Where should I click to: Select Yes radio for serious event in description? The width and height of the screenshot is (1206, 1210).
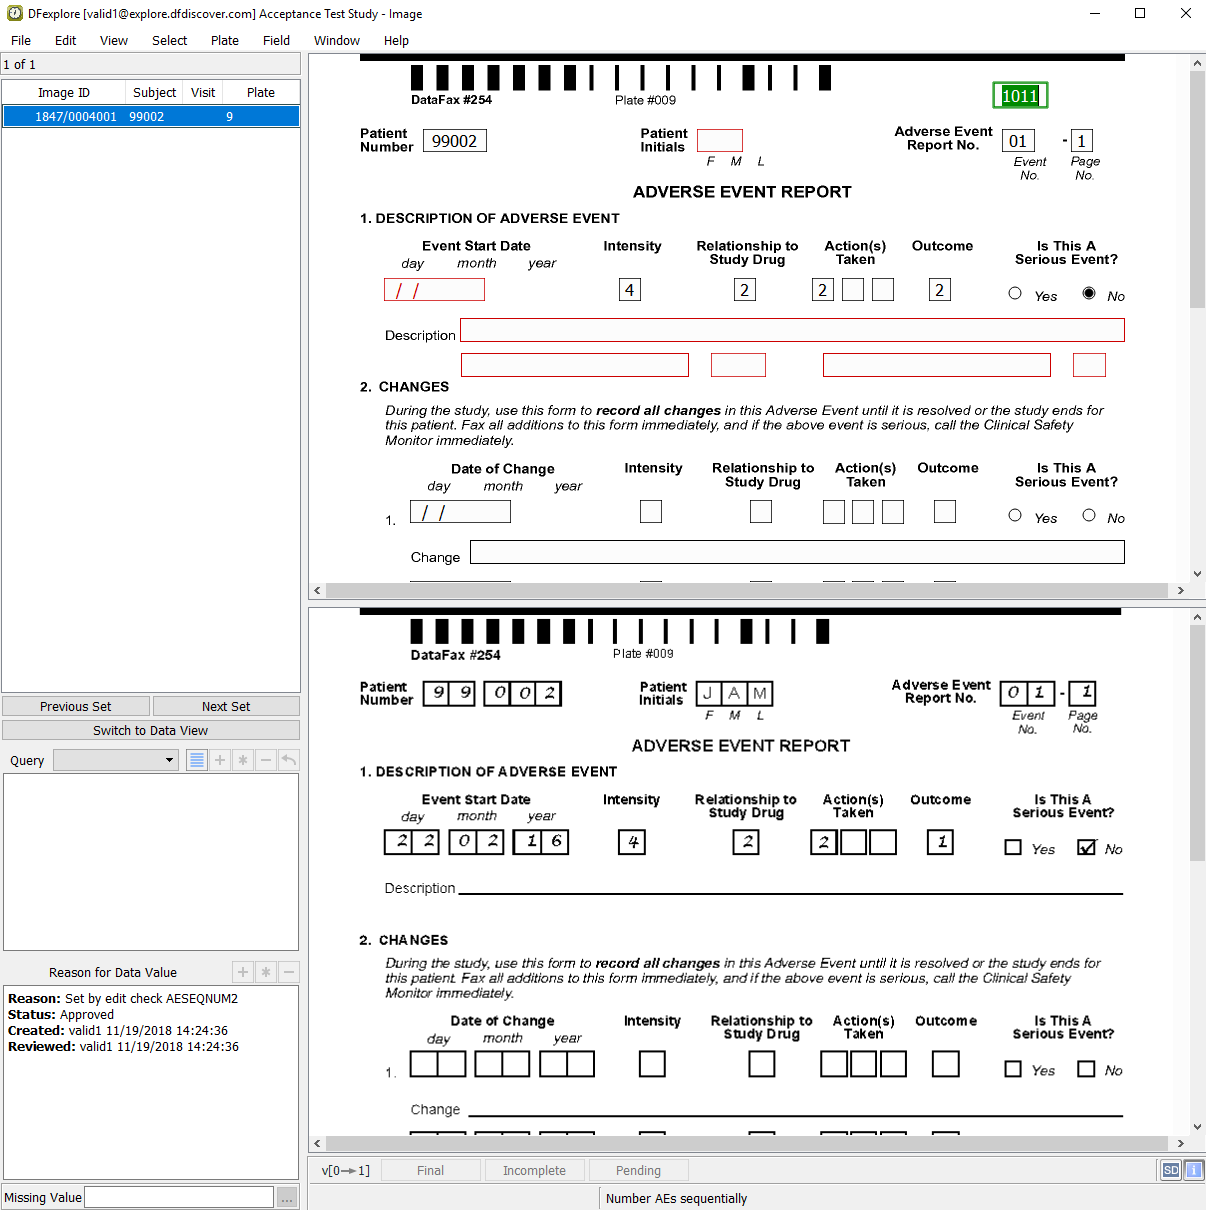(x=1015, y=294)
